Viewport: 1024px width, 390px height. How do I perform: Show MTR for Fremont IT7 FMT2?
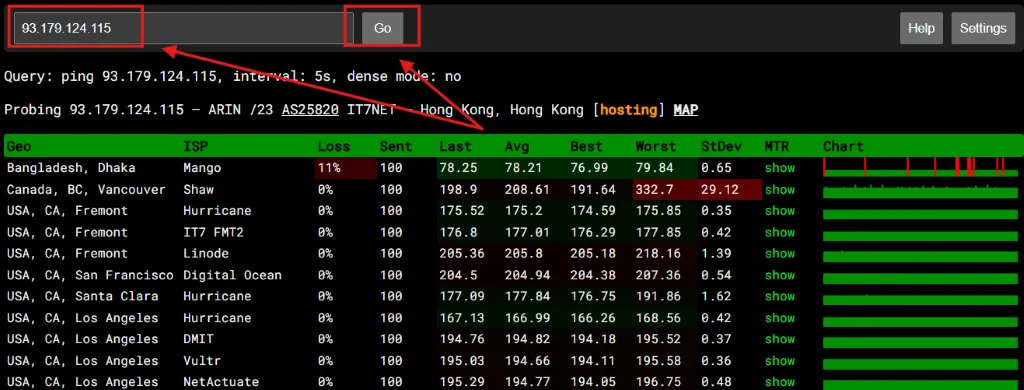pyautogui.click(x=780, y=233)
